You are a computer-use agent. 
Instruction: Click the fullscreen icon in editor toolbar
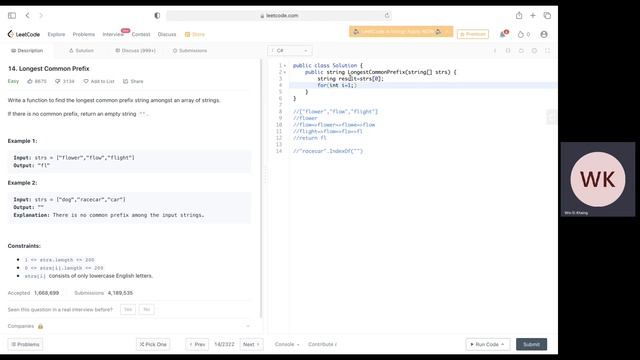[547, 51]
